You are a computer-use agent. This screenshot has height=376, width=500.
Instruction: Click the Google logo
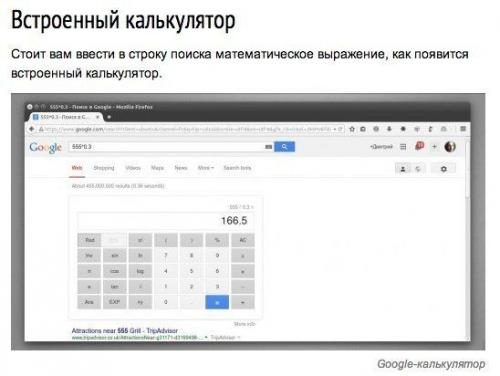point(45,147)
